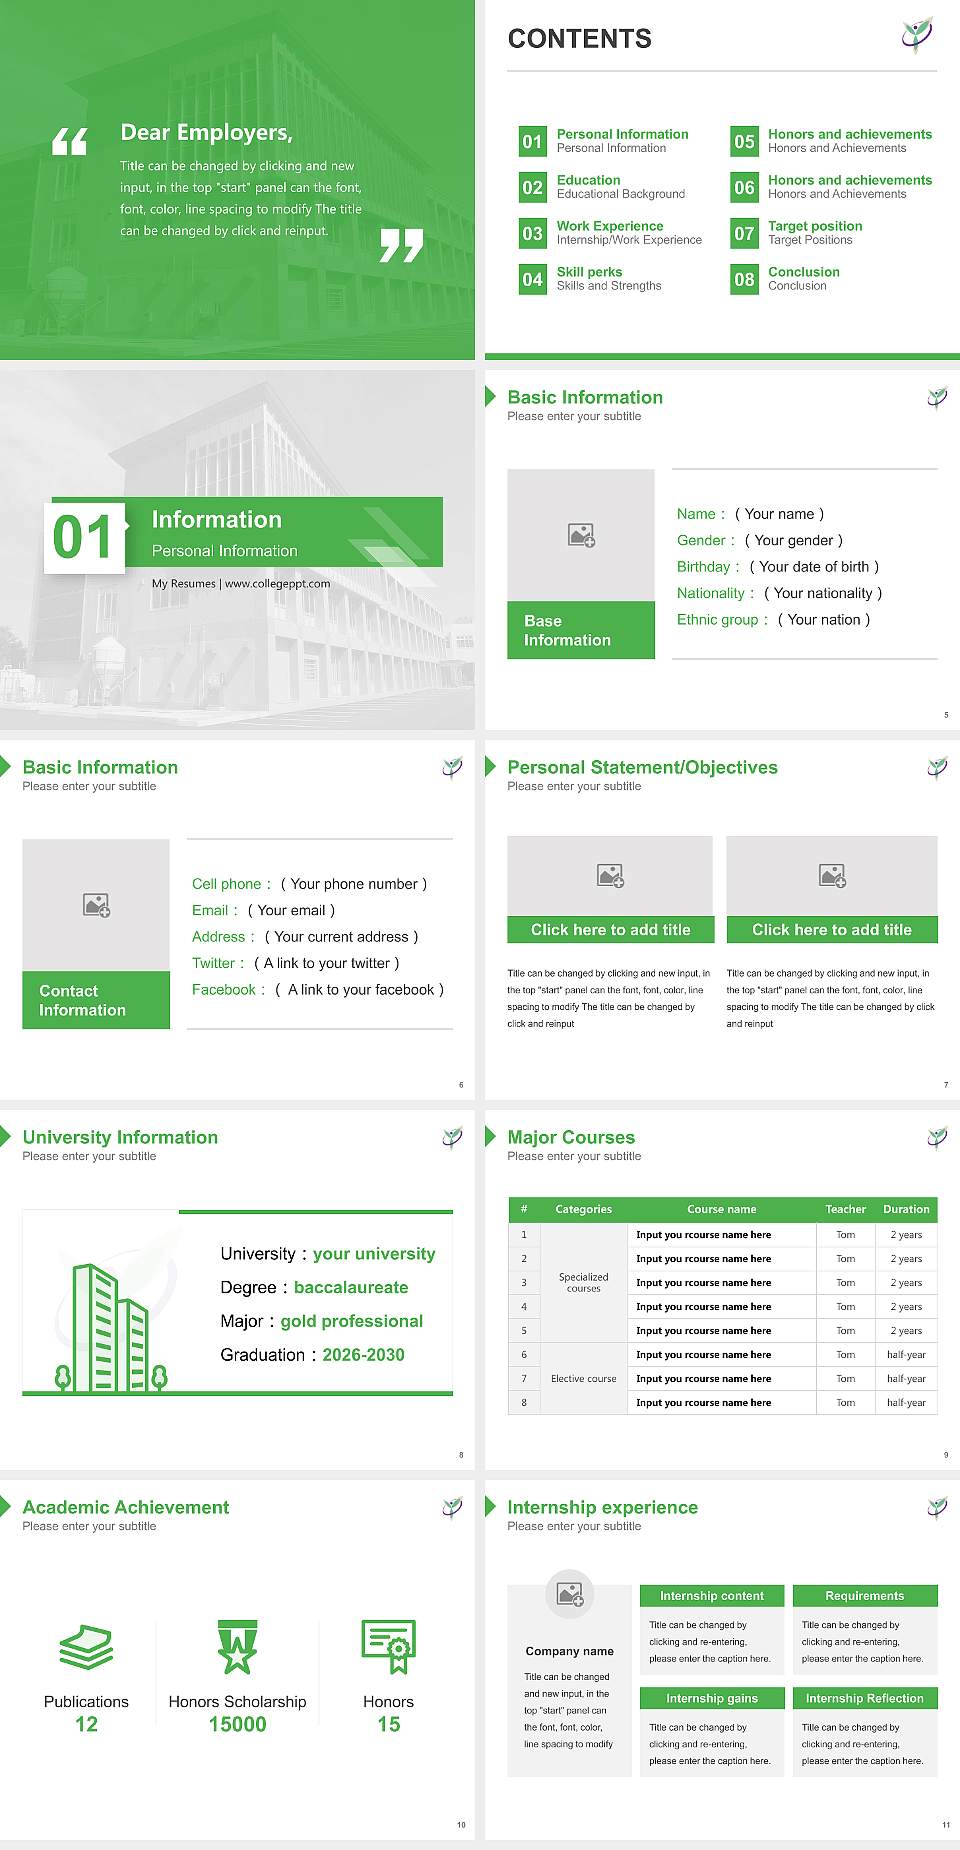The height and width of the screenshot is (1850, 960).
Task: Click the green university building illustration
Action: [x=110, y=1327]
